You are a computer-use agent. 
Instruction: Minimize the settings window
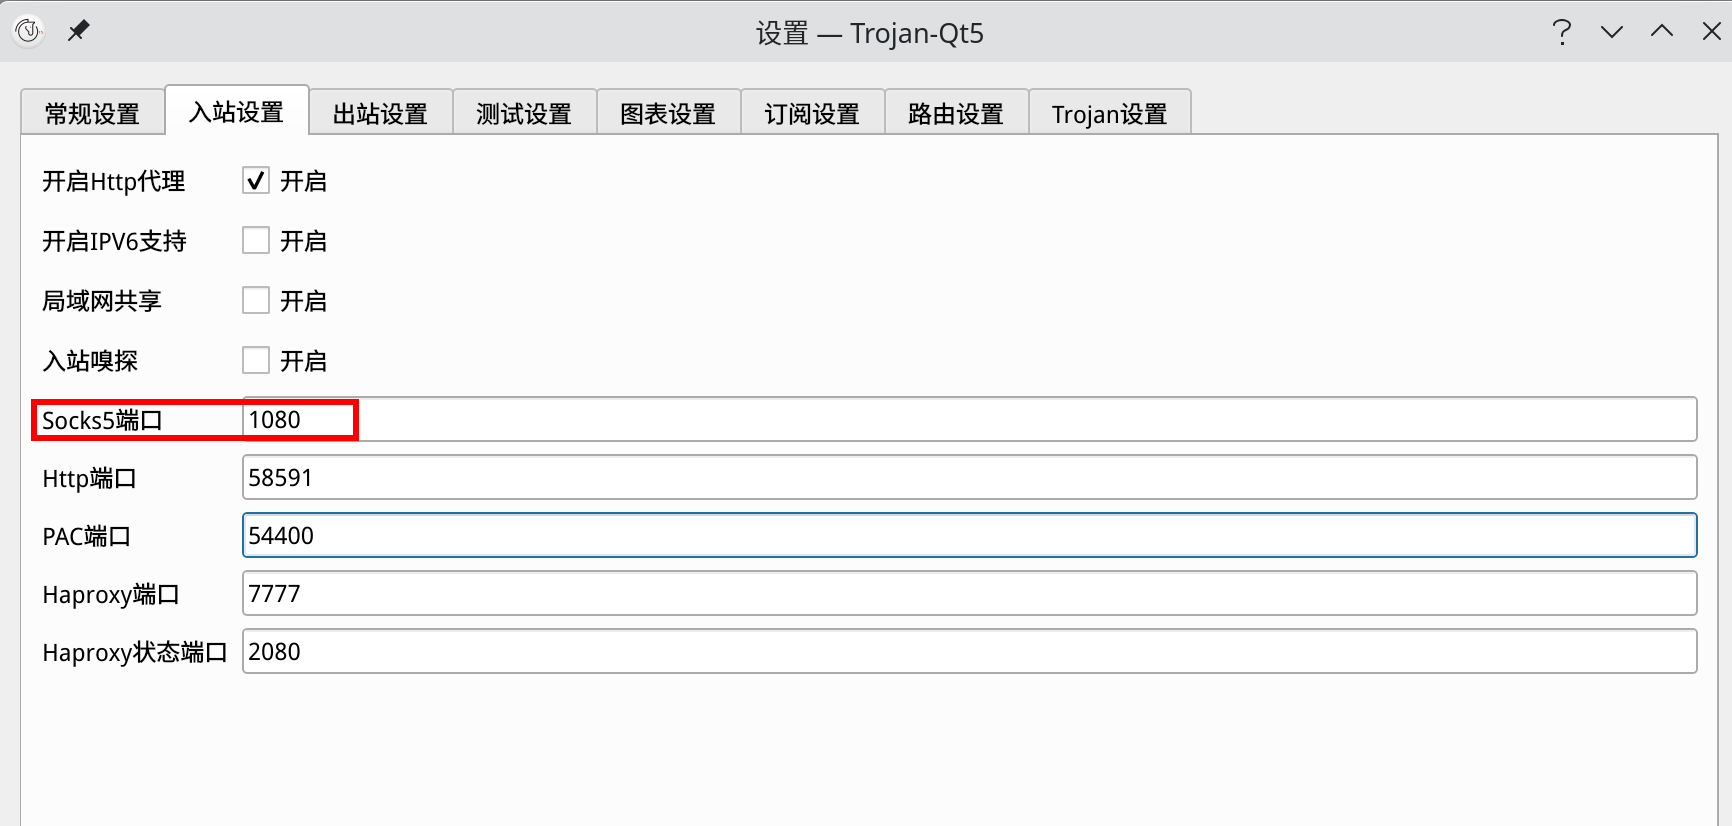point(1612,32)
